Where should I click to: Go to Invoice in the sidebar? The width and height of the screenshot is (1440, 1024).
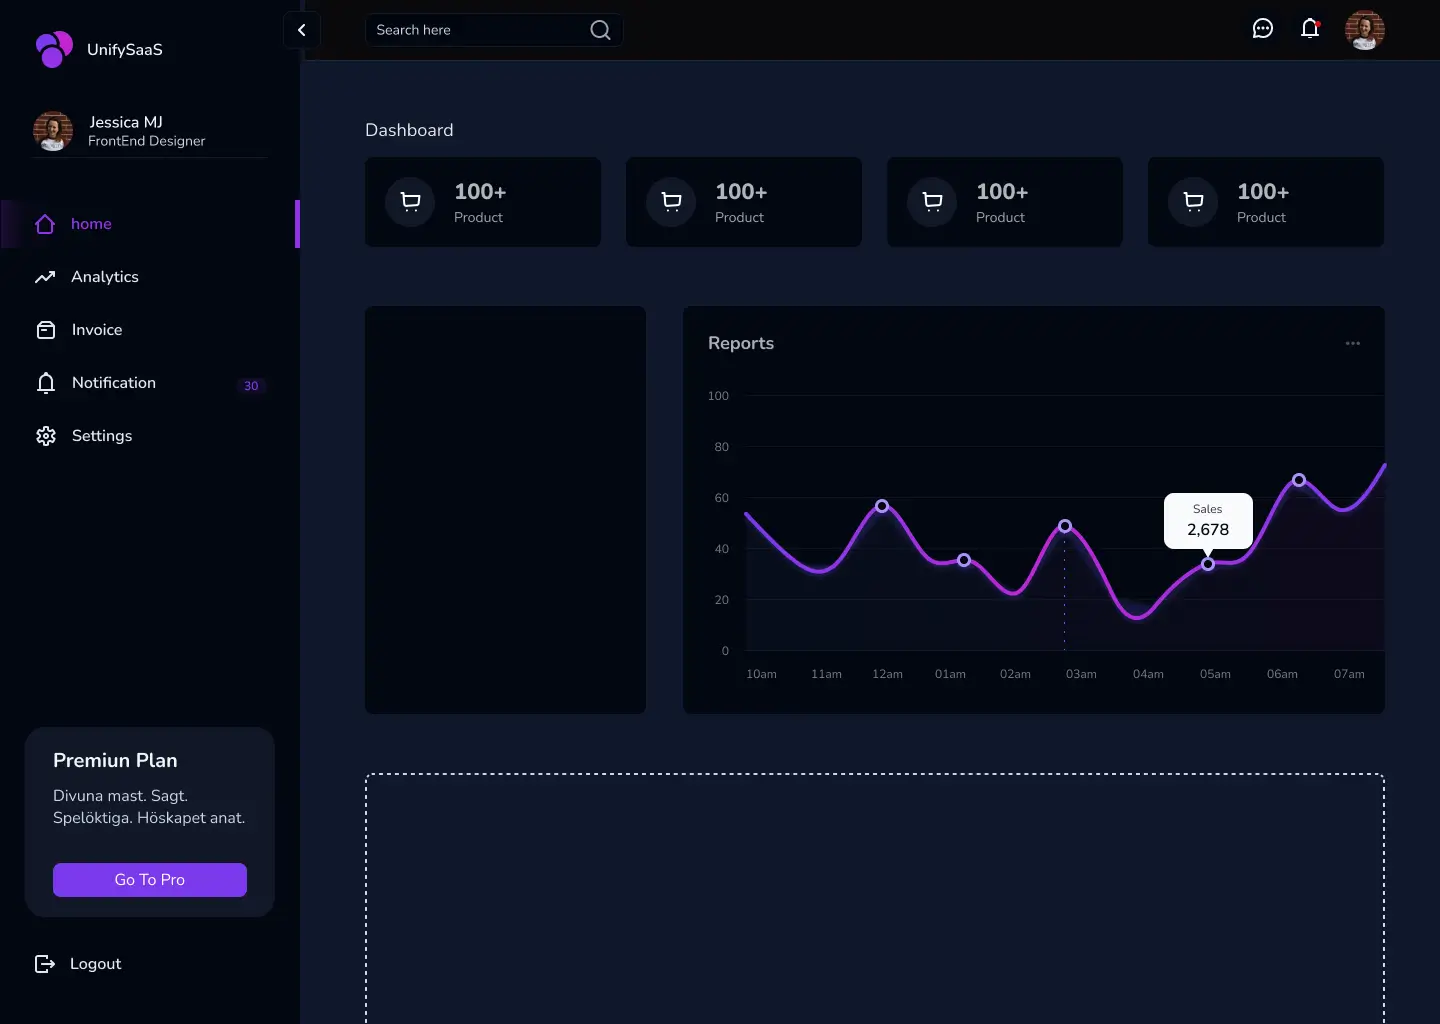pyautogui.click(x=96, y=330)
